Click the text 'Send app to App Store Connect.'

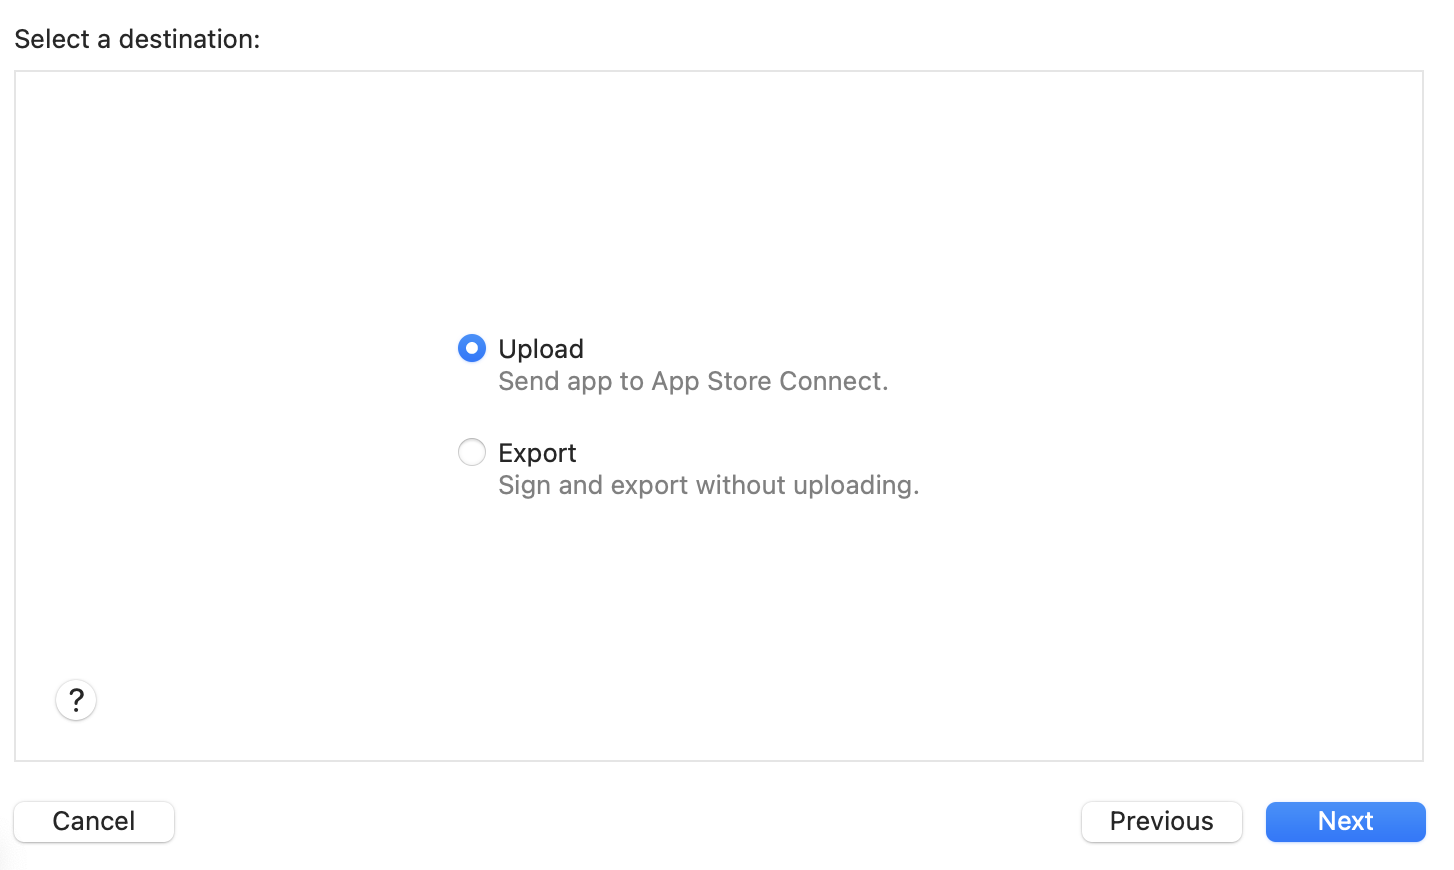(x=693, y=381)
